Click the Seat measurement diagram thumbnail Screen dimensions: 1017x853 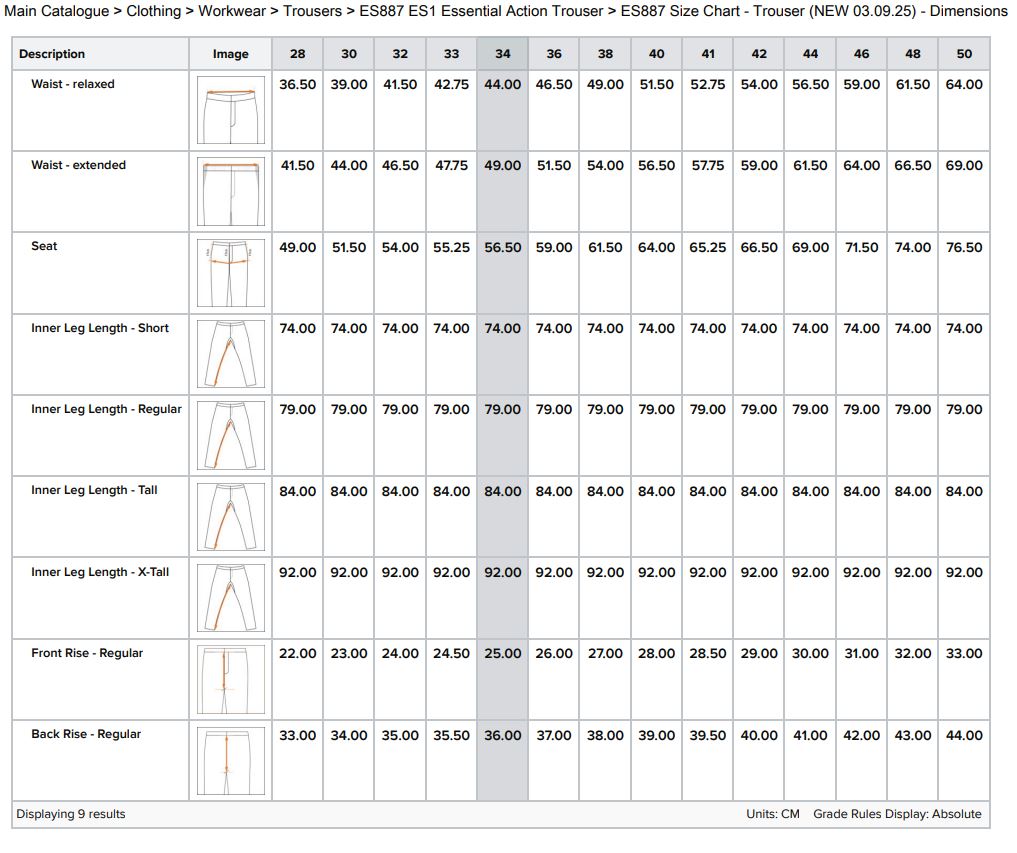click(230, 273)
